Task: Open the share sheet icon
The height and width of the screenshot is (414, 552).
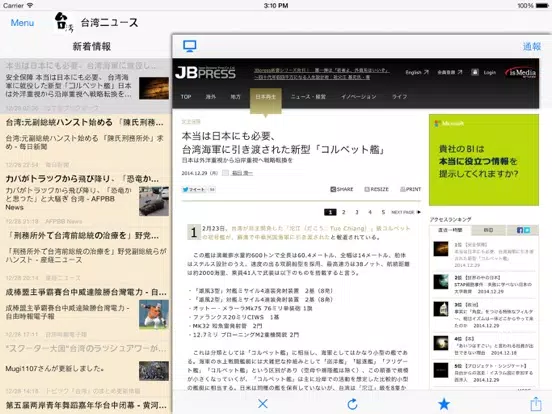Action: (x=536, y=403)
